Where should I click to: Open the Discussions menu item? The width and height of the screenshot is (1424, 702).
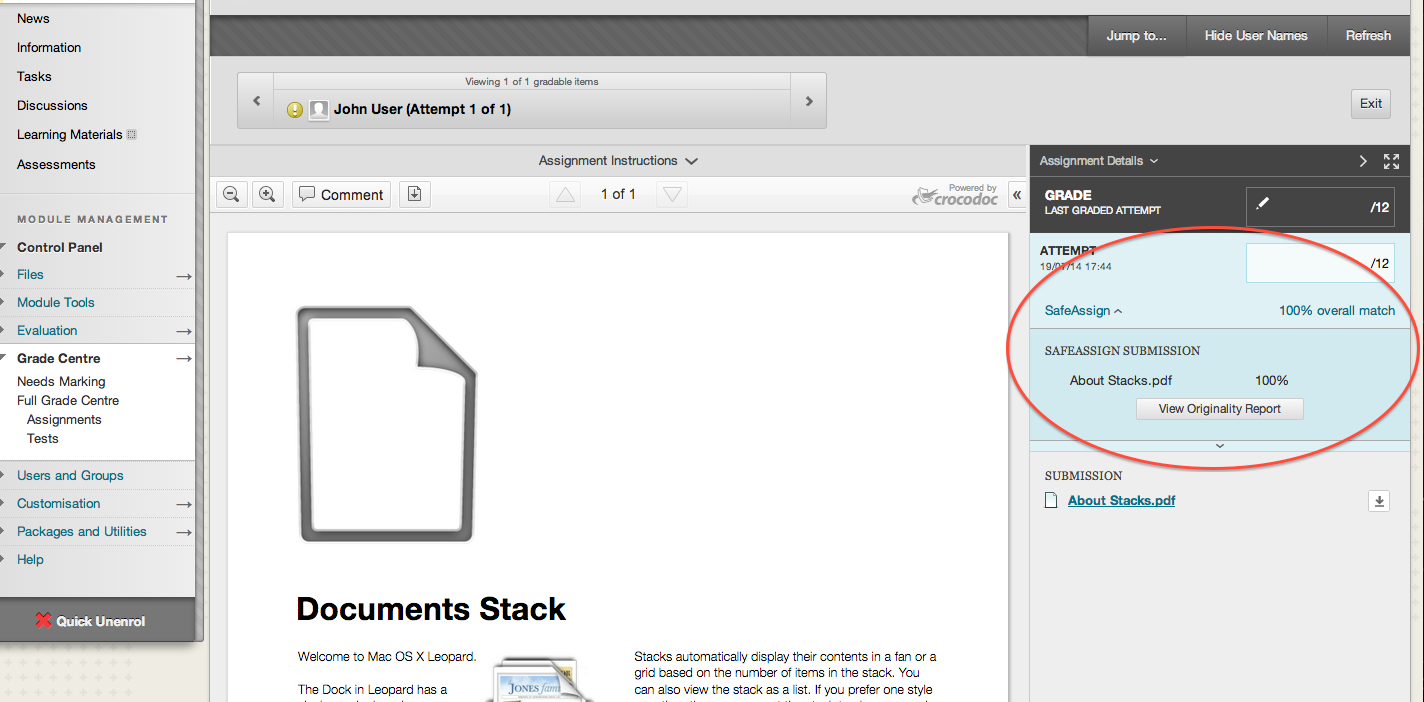click(x=52, y=105)
